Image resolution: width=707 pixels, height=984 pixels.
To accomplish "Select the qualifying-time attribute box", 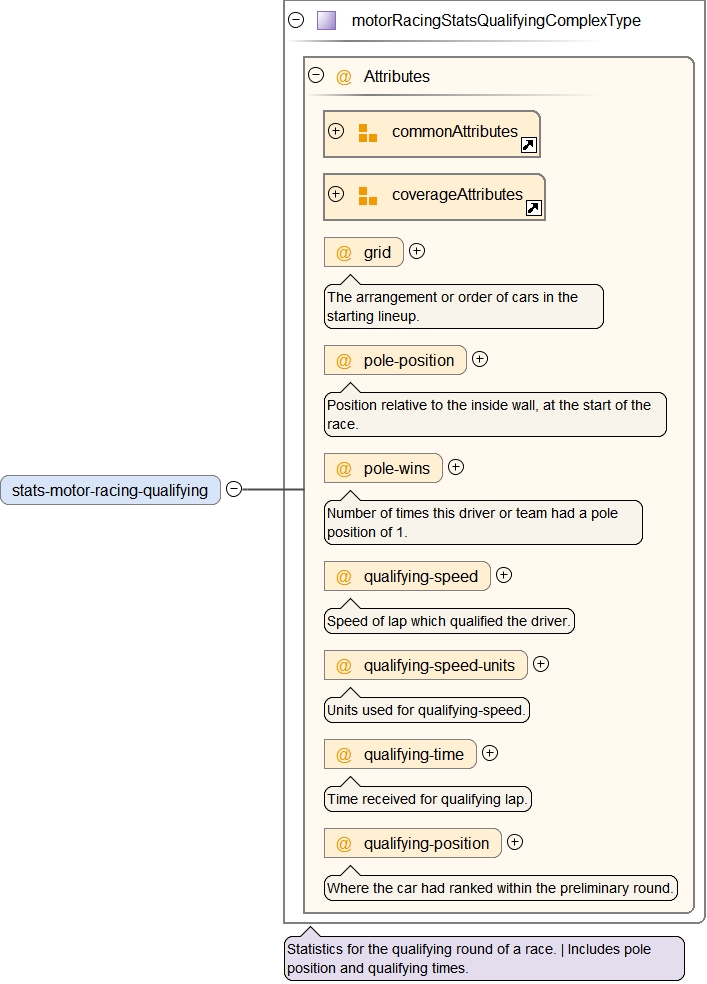I will coord(401,754).
